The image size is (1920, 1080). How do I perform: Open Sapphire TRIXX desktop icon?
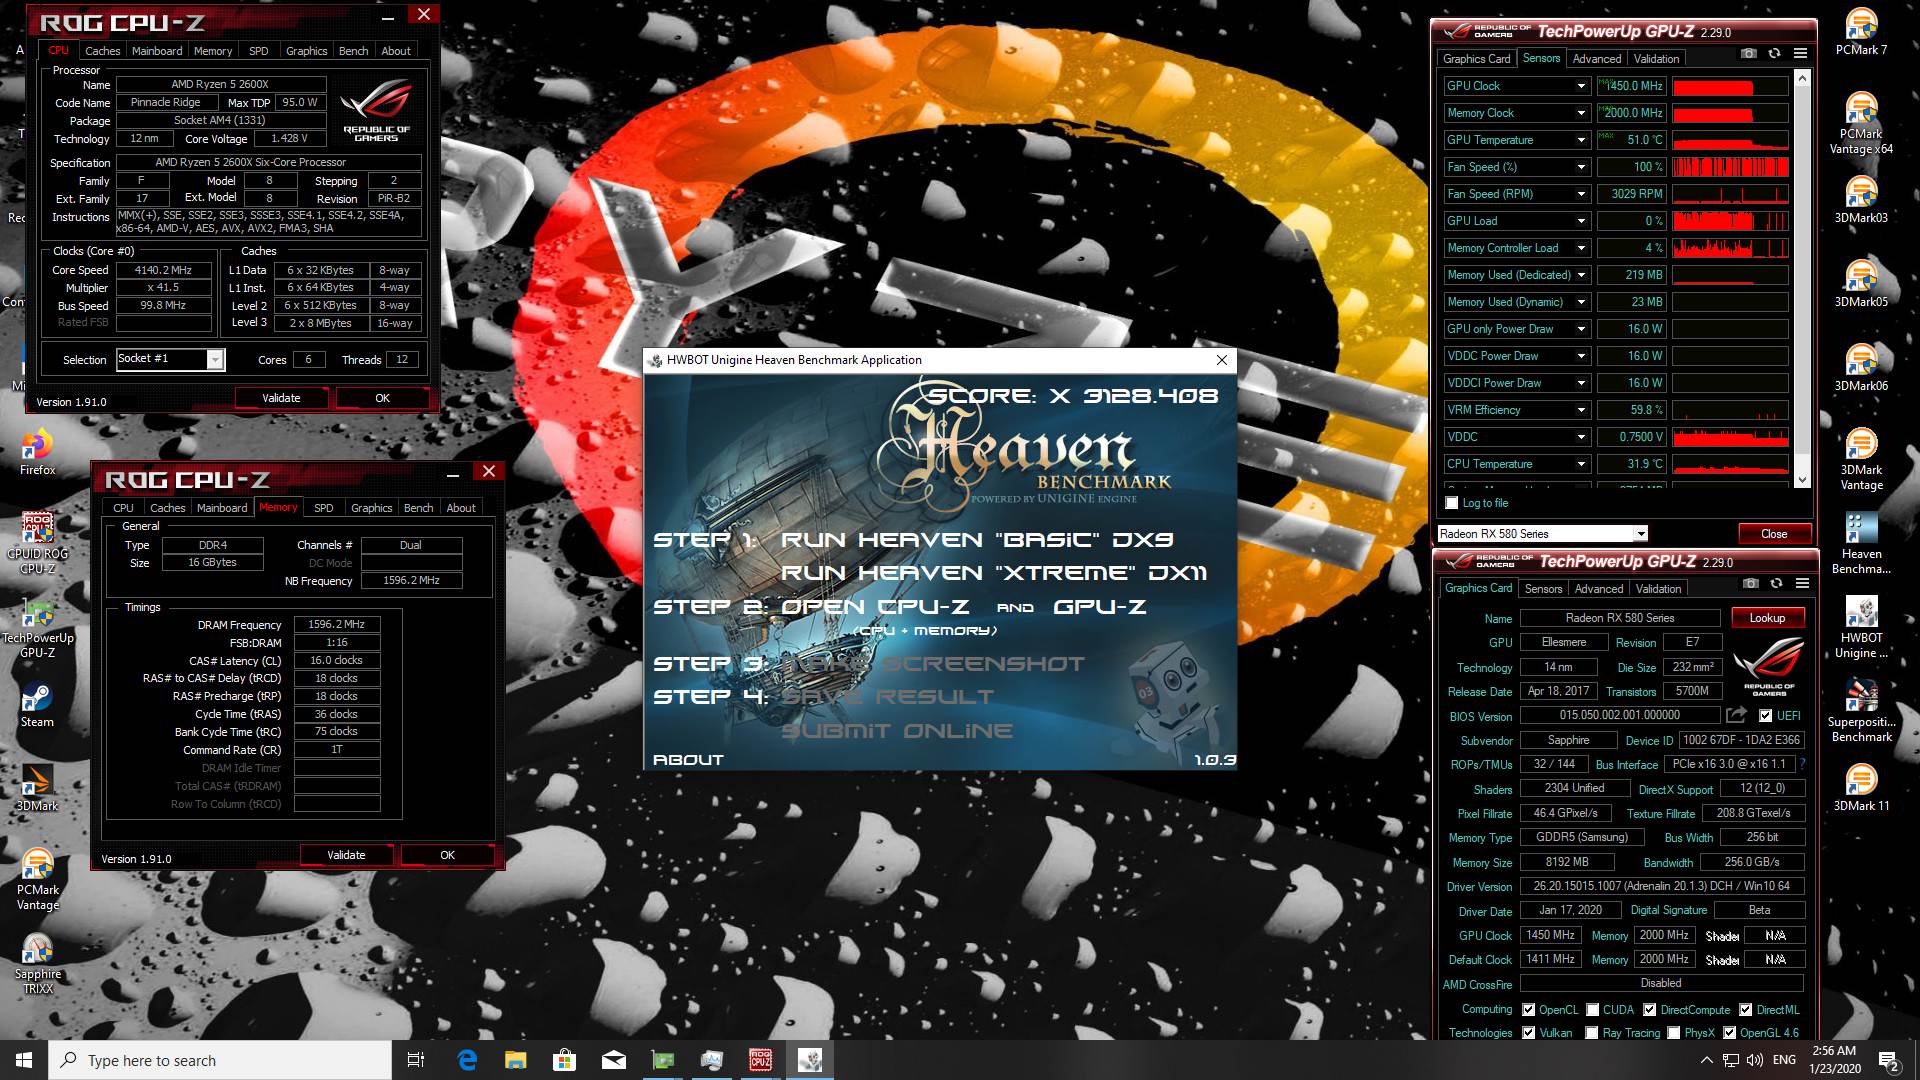pyautogui.click(x=37, y=964)
